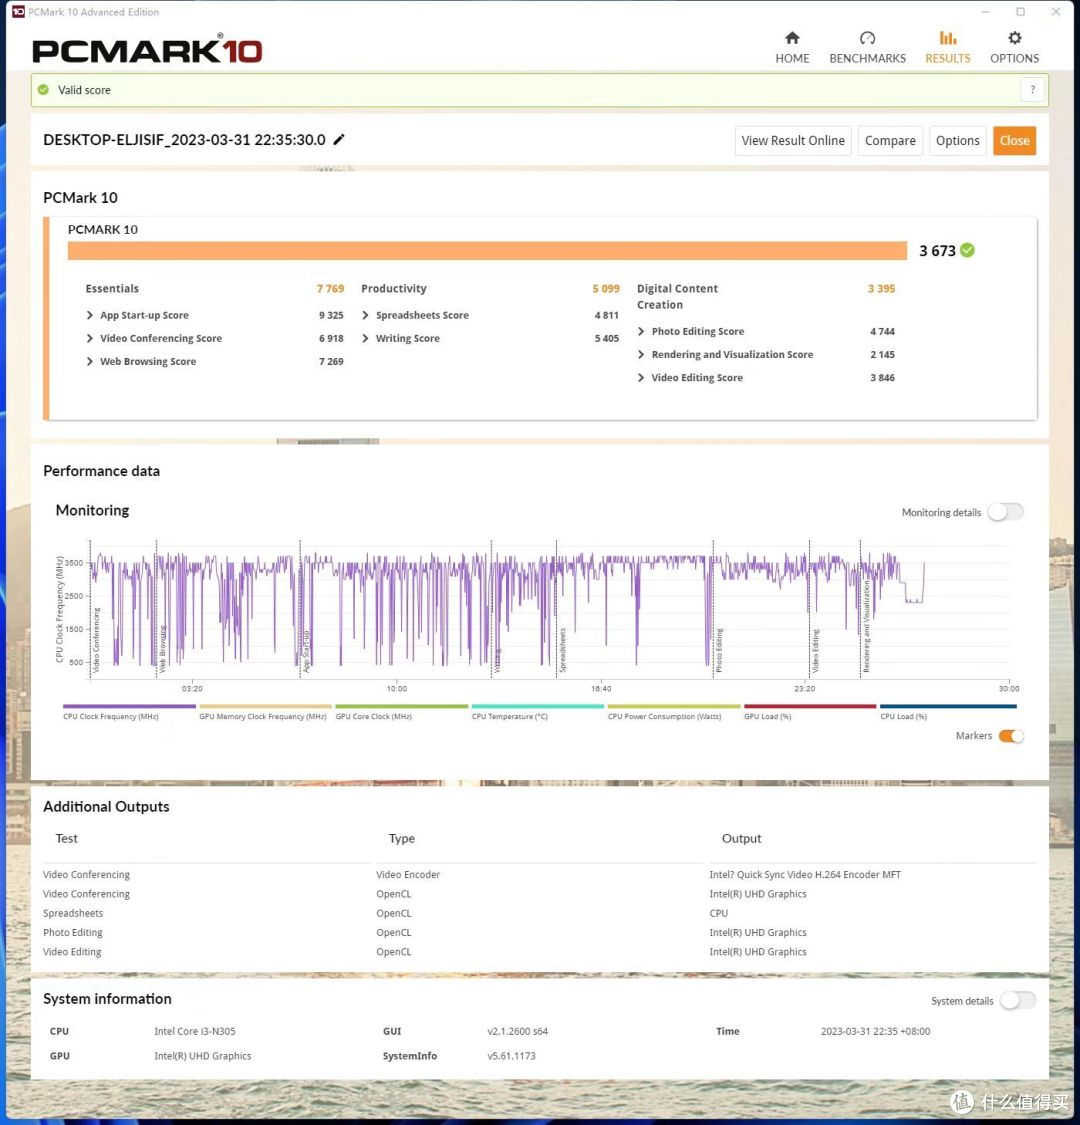Expand Video Conferencing Score details
Screen dimensions: 1080x1125
90,338
